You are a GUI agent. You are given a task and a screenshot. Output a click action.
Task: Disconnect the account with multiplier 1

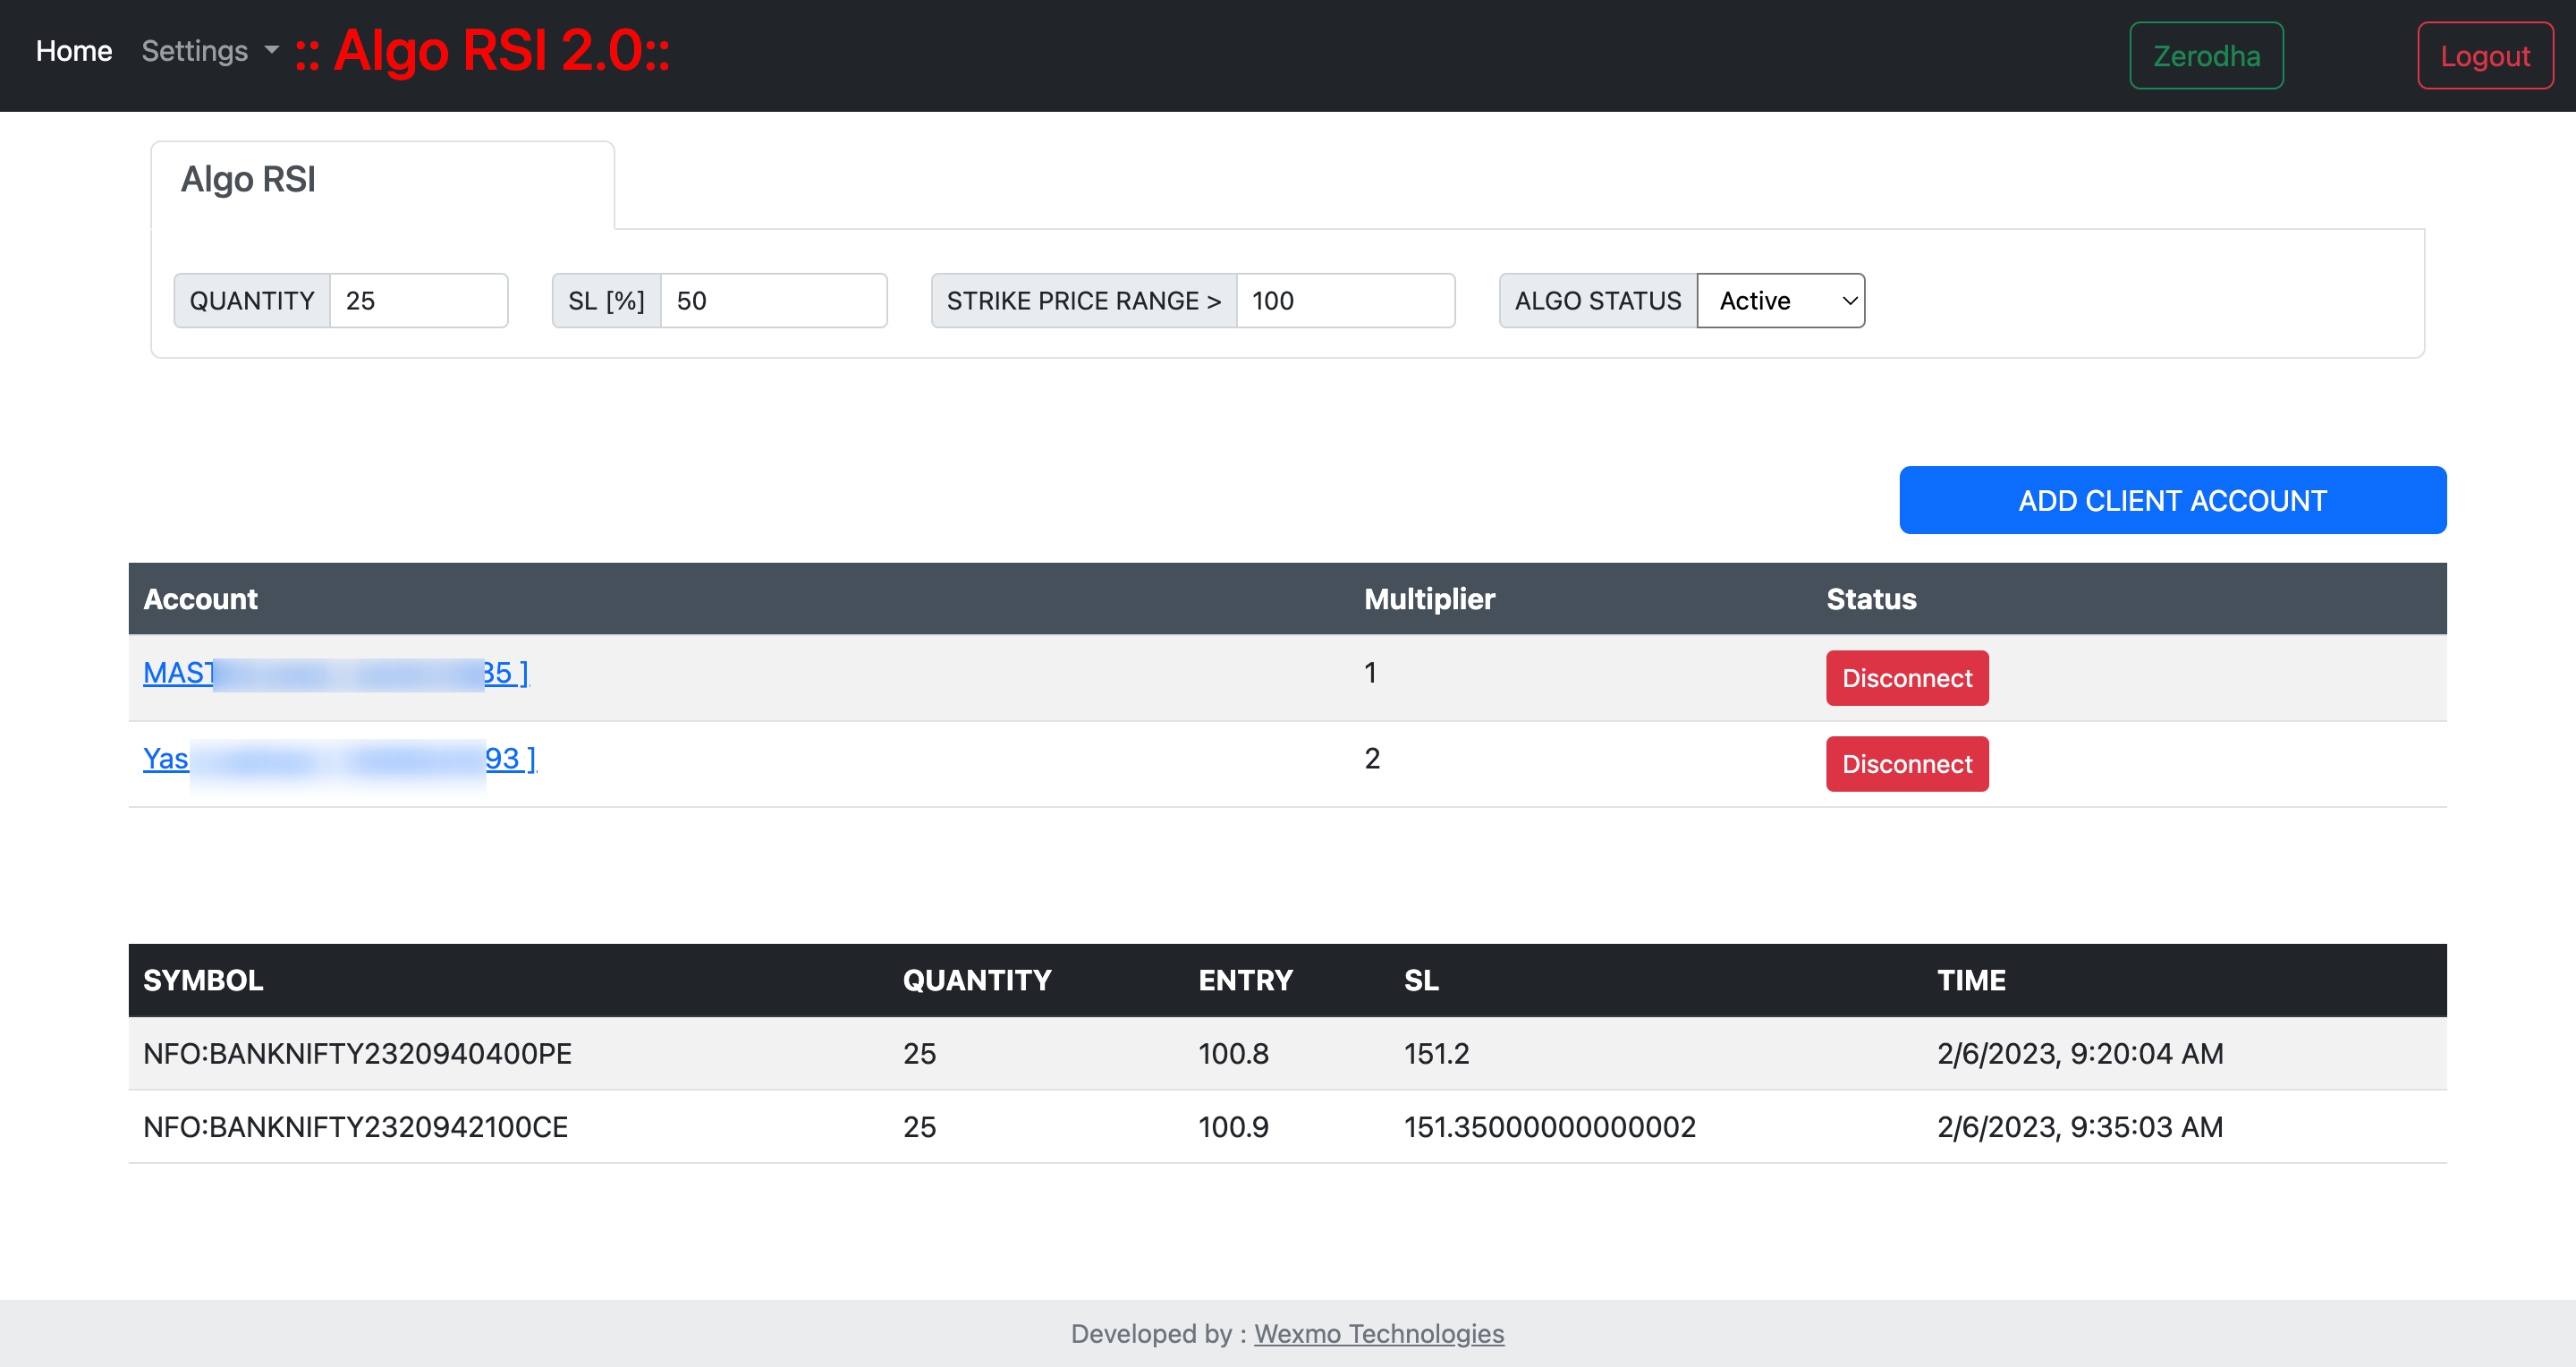[x=1906, y=678]
